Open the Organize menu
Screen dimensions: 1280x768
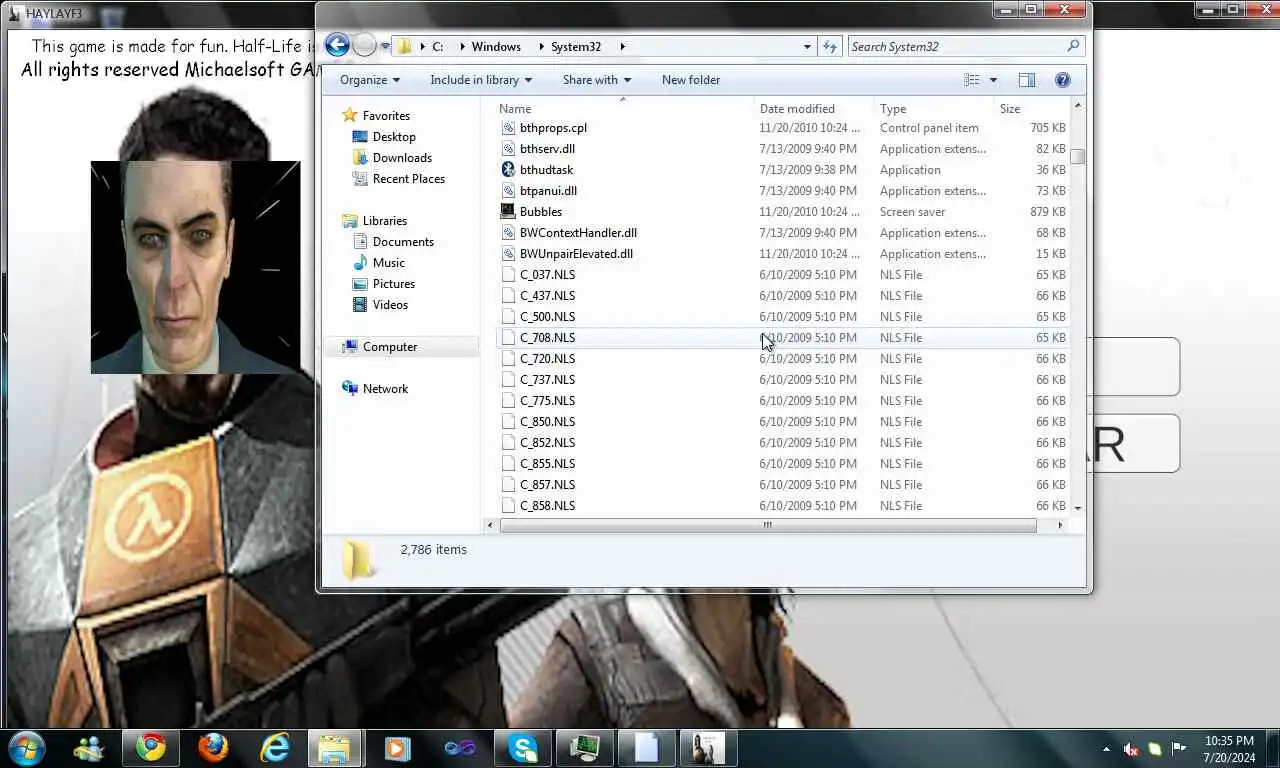point(369,80)
